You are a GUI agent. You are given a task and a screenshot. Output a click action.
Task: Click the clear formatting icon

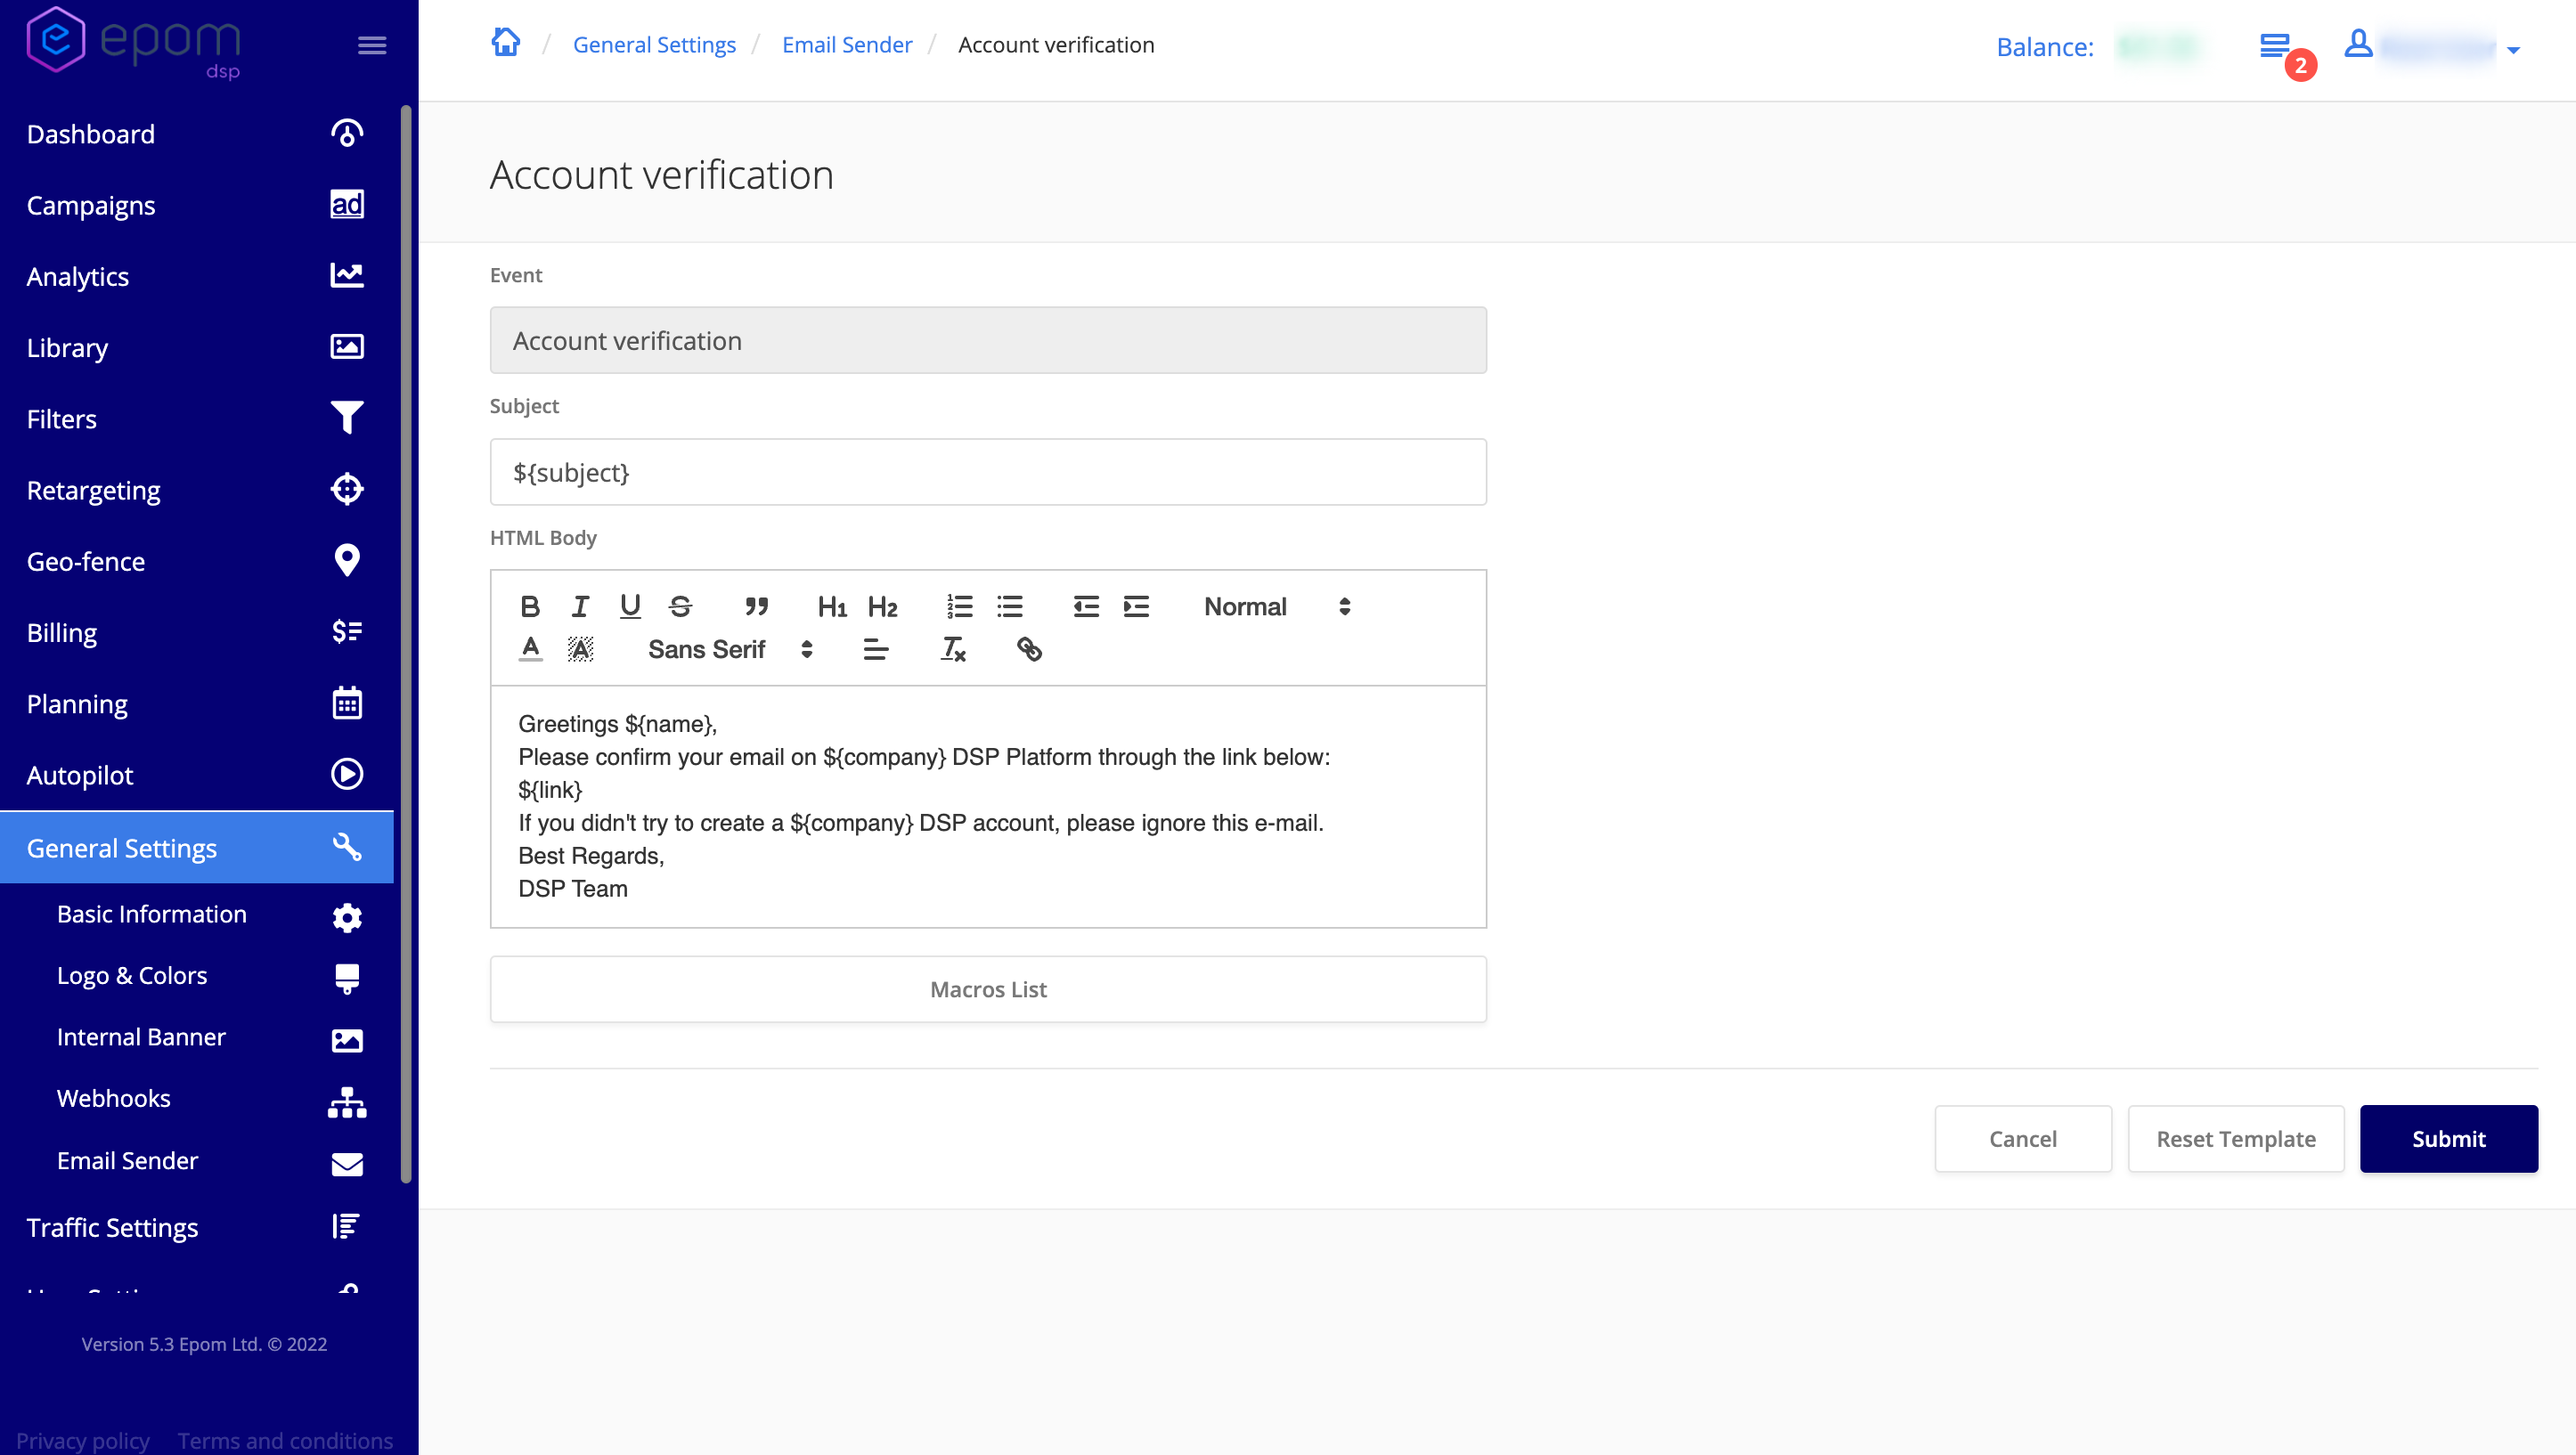point(953,649)
